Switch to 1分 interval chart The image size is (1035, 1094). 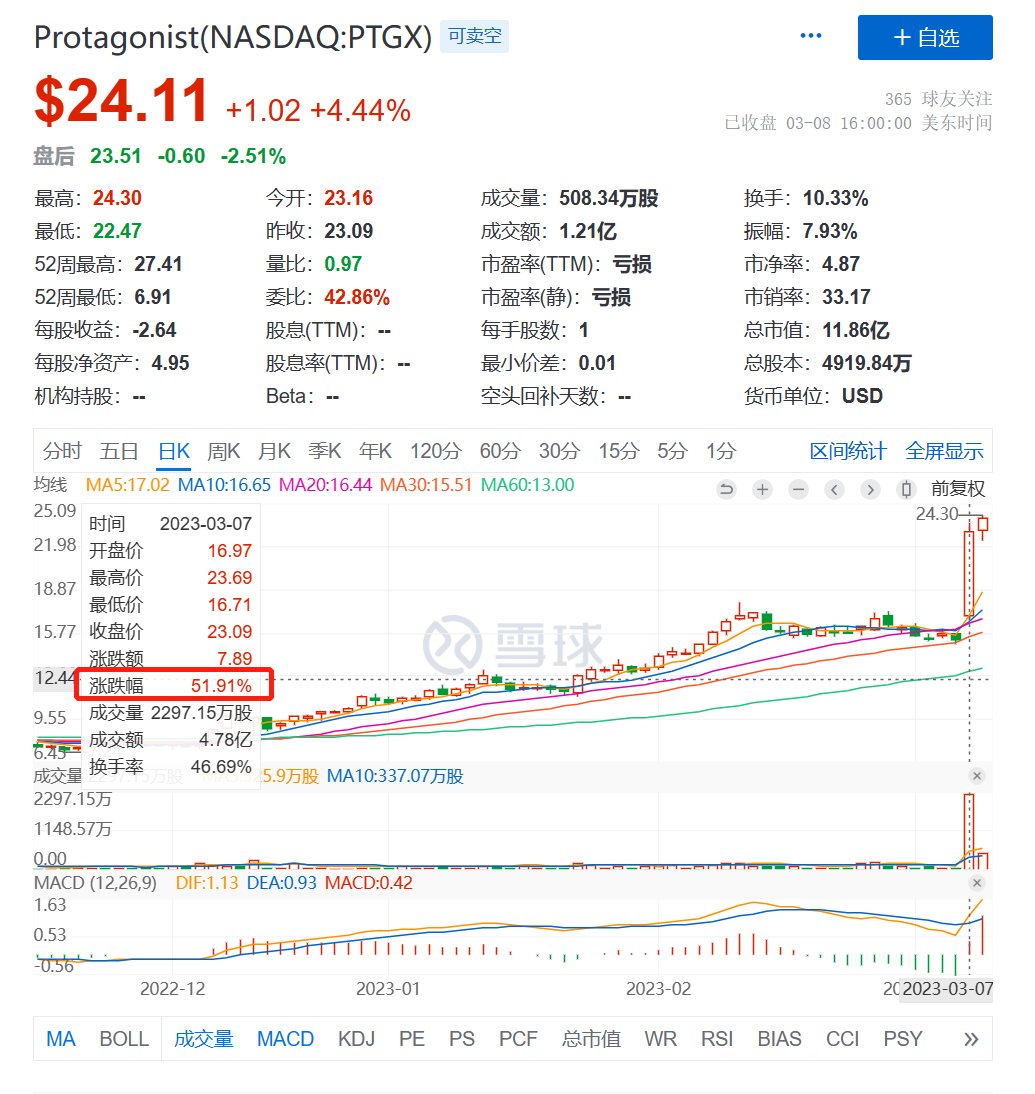pos(721,451)
